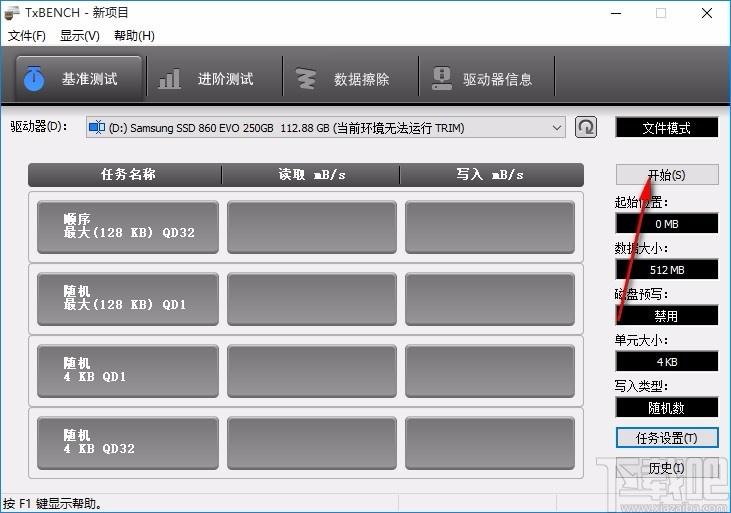Click the 单元大小: label
Image resolution: width=731 pixels, height=513 pixels.
click(x=641, y=340)
